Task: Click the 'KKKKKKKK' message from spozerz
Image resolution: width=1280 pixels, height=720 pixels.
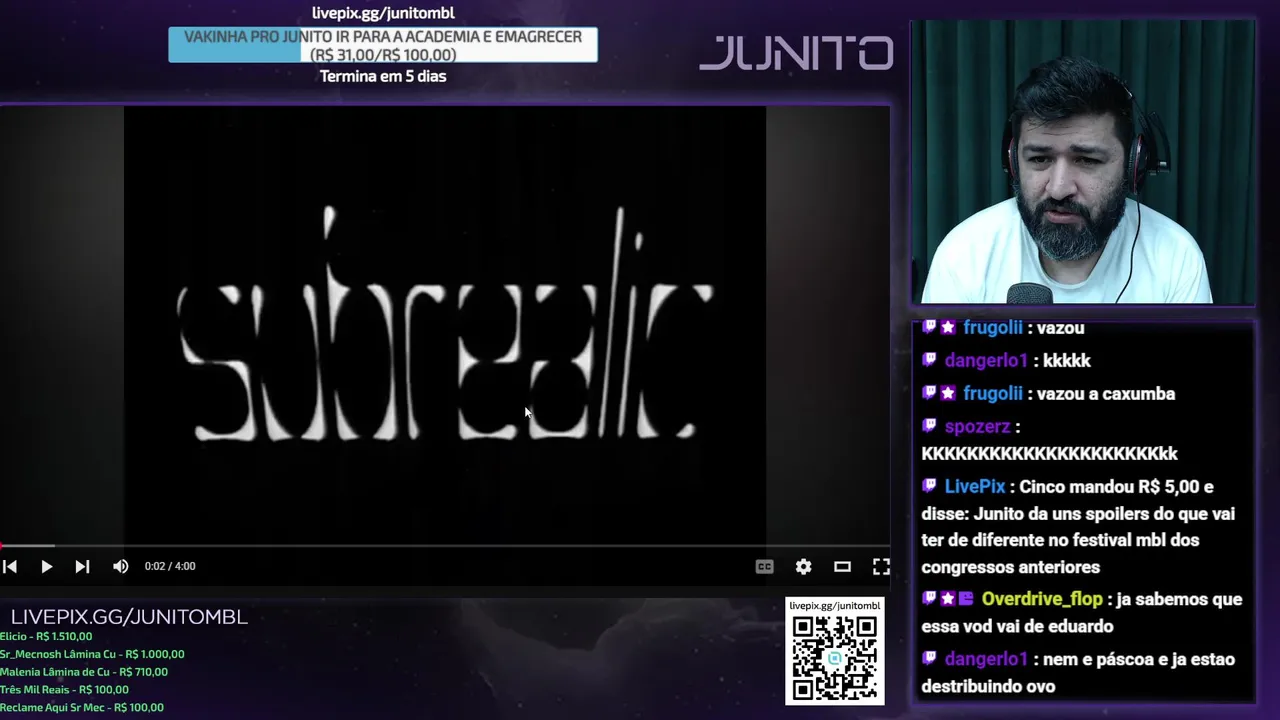Action: tap(1049, 454)
